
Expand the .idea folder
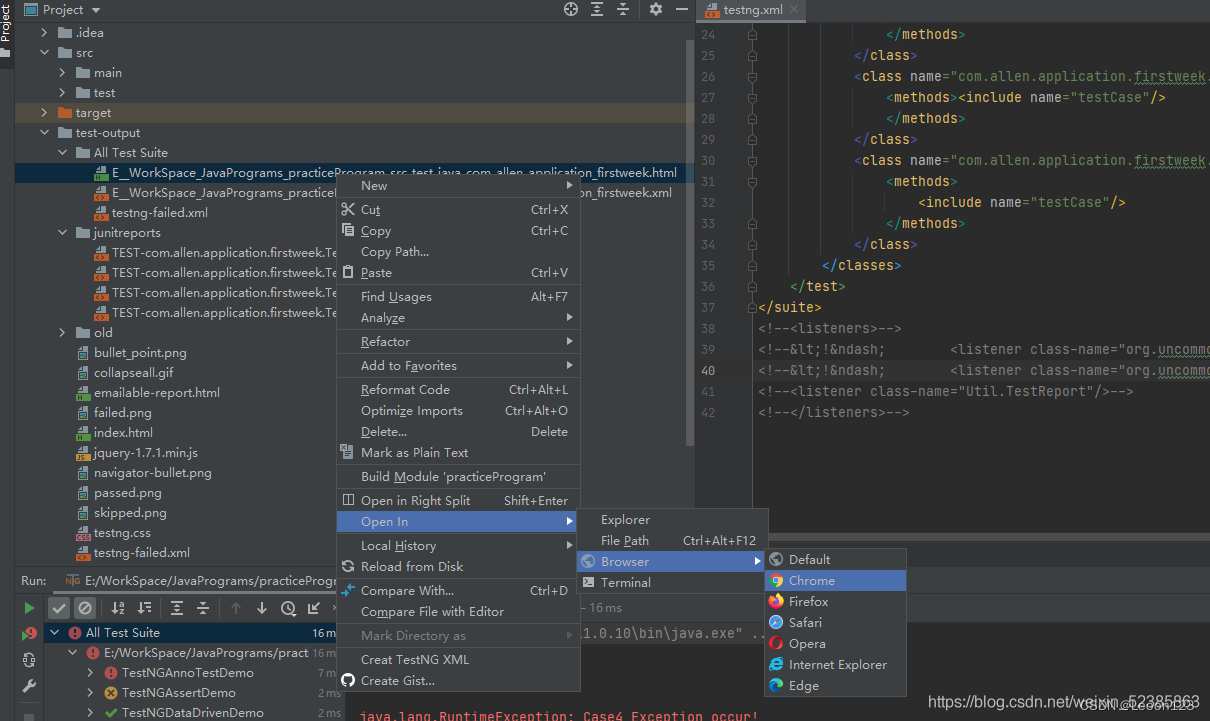pos(45,33)
